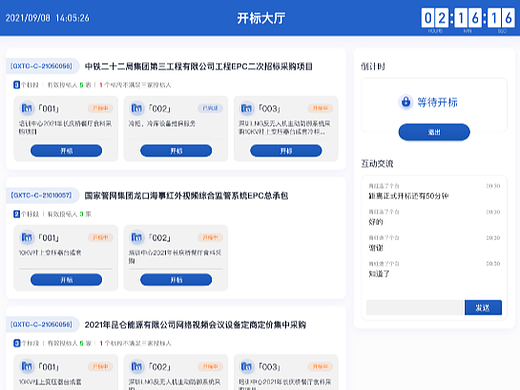520x390 pixels.
Task: Click the package icon on card 003 of the 中铁二十二局 project
Action: tap(247, 108)
